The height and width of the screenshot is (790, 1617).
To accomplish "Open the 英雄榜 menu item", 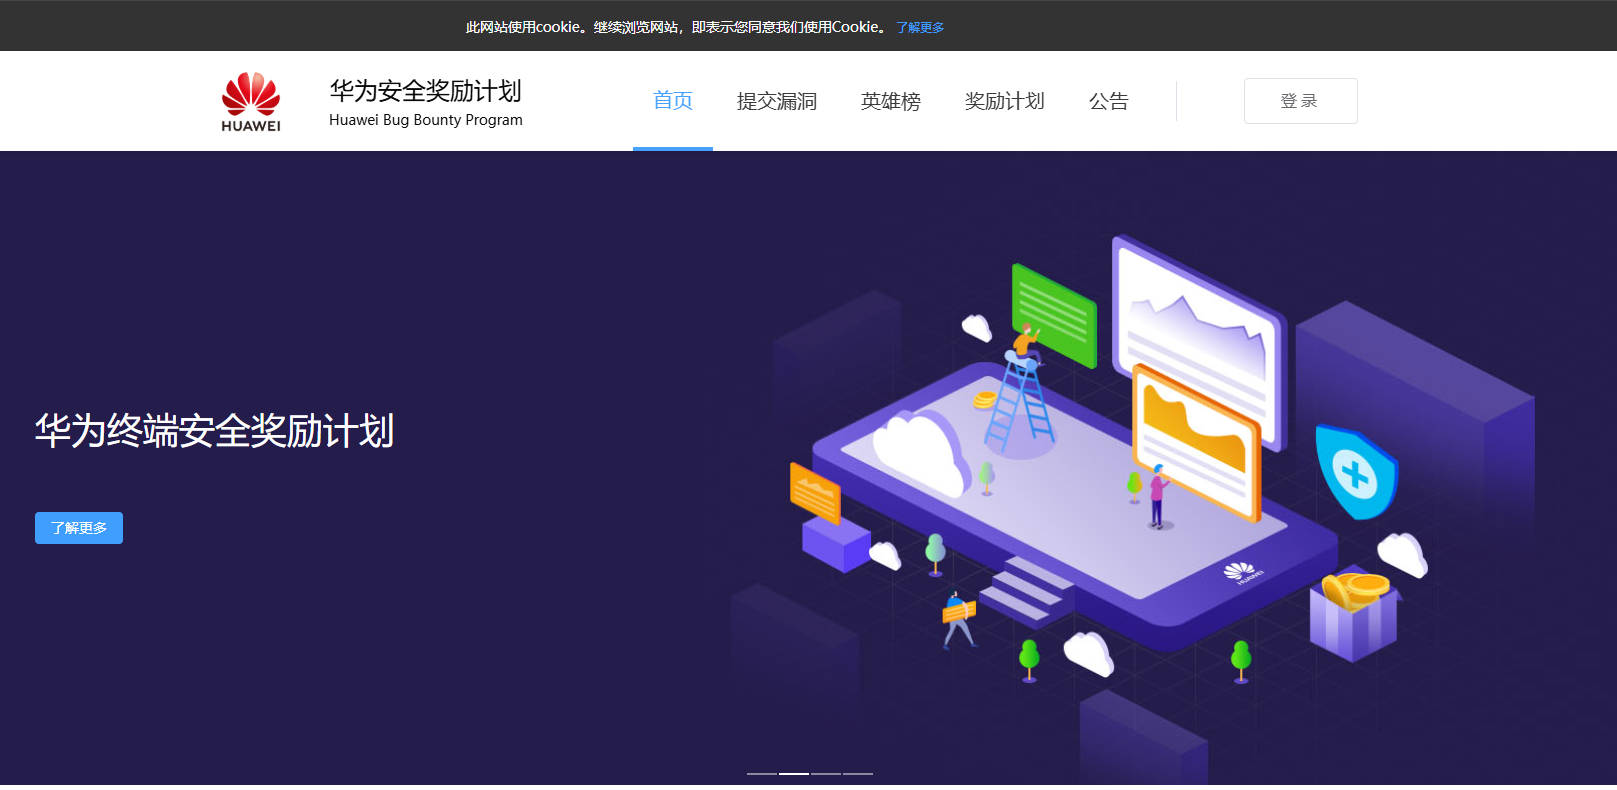I will pos(891,101).
